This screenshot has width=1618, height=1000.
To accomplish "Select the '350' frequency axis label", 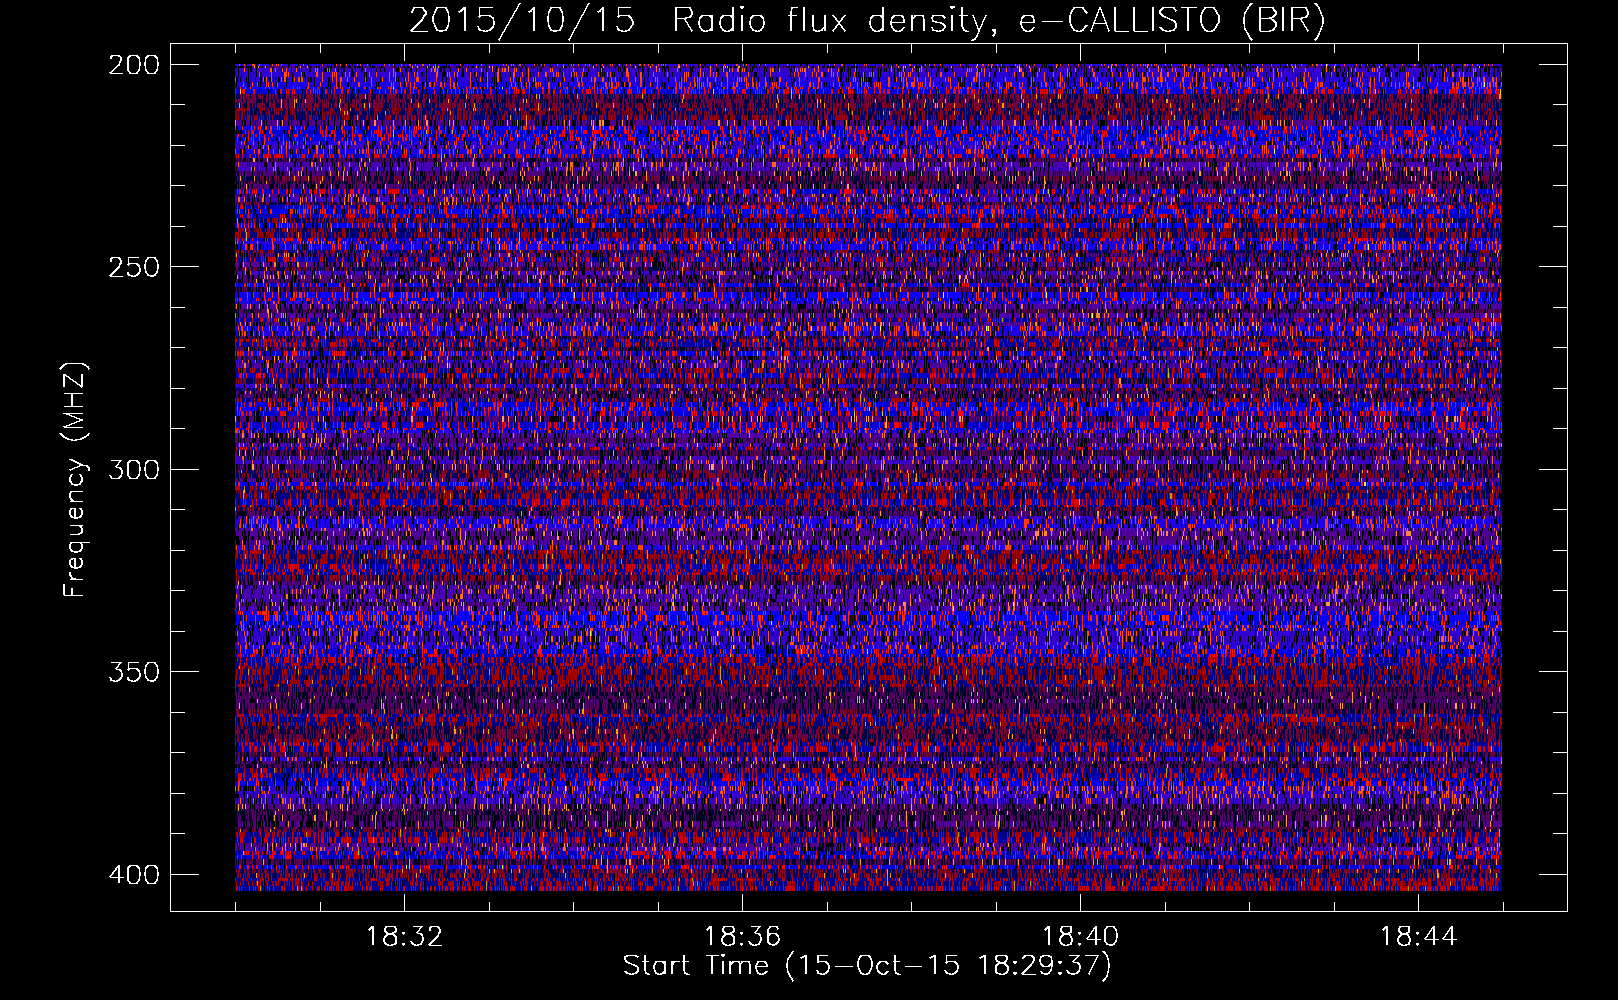I will (133, 671).
